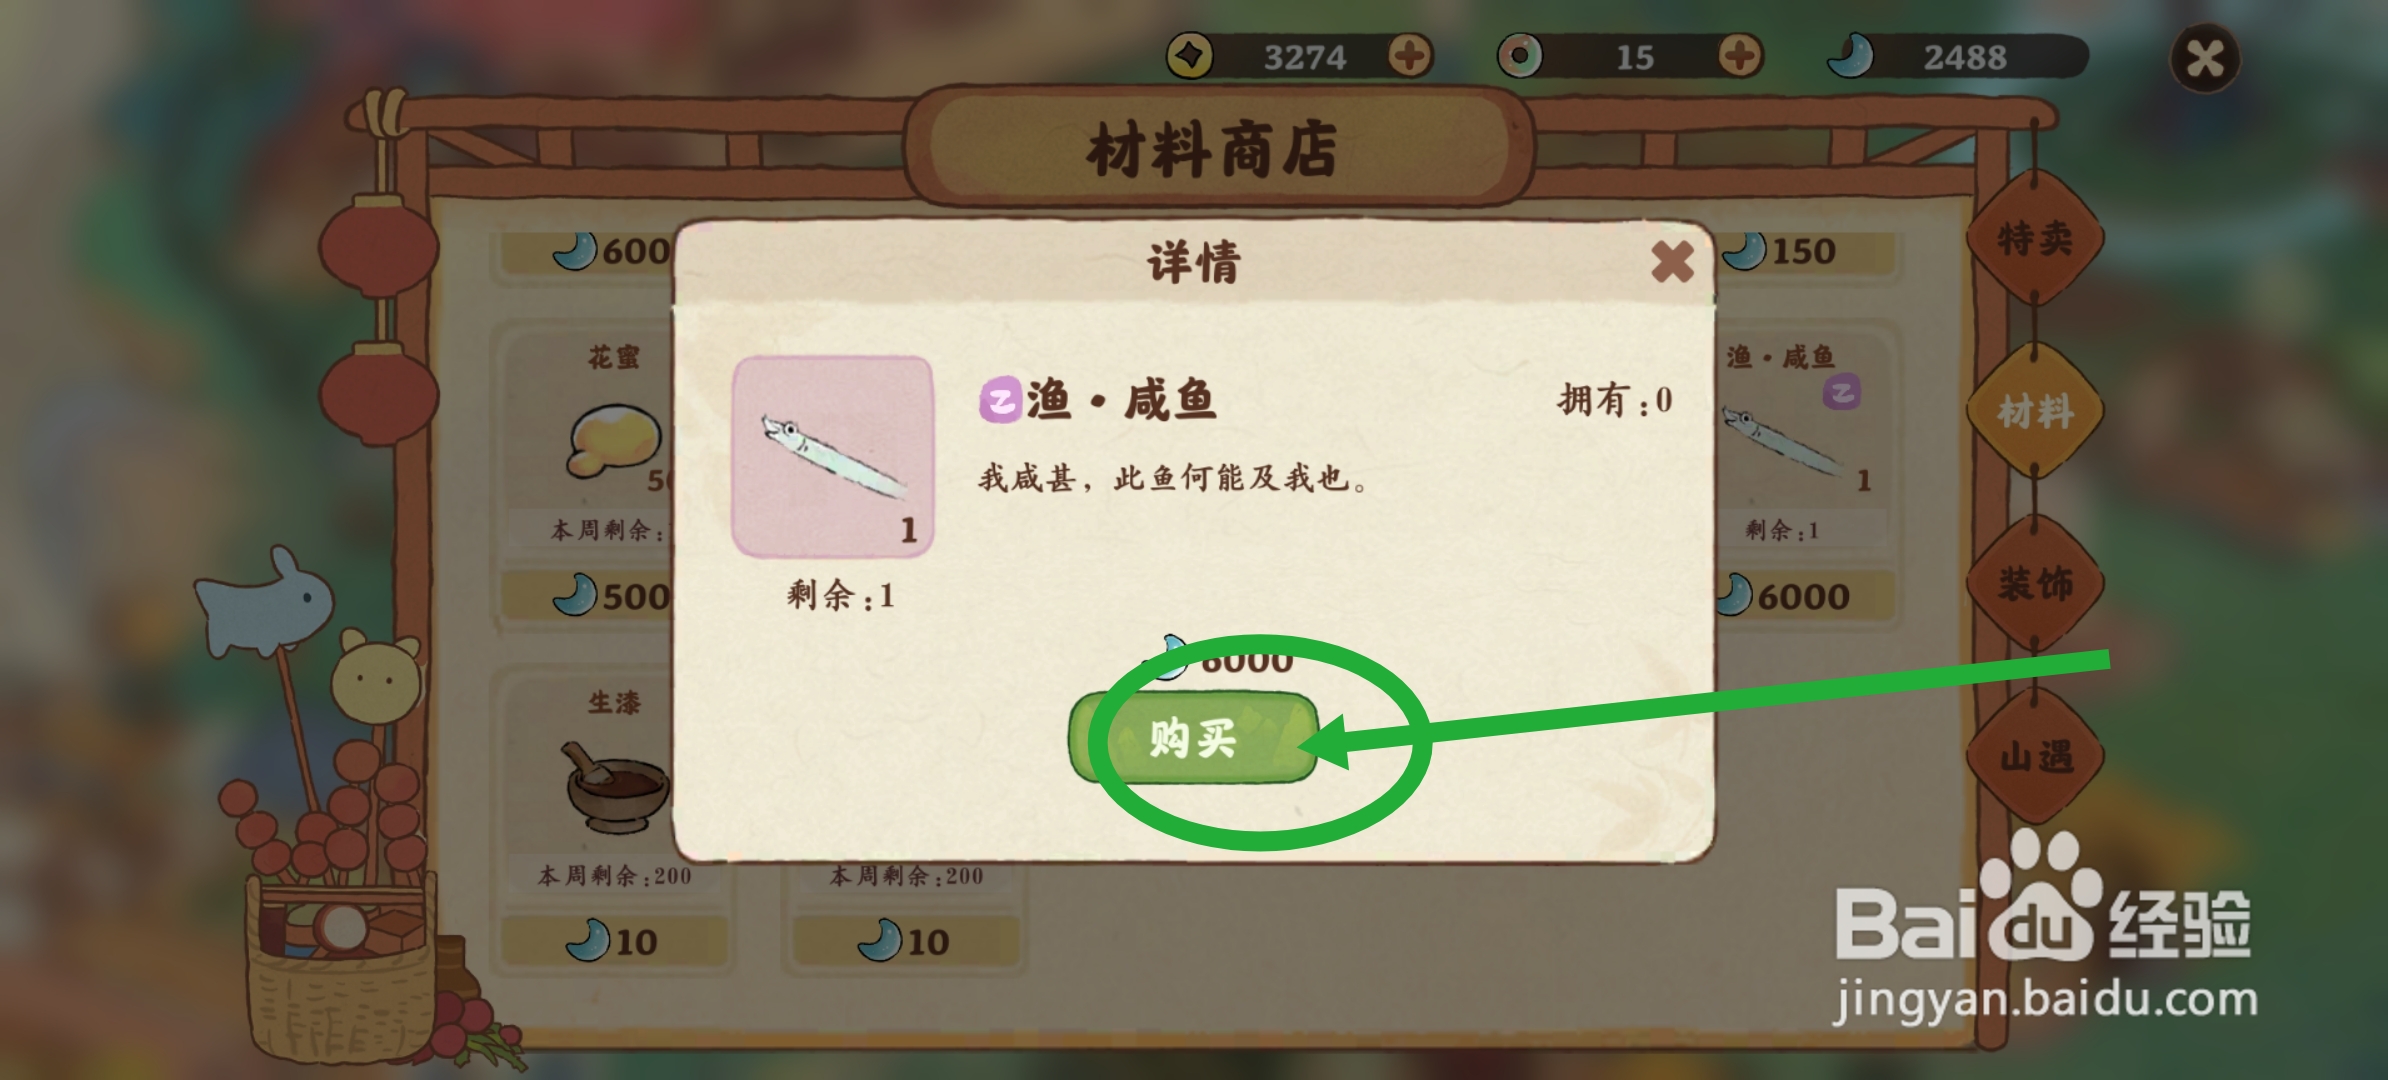
Task: Close the 详情 detail popup
Action: [x=1672, y=263]
